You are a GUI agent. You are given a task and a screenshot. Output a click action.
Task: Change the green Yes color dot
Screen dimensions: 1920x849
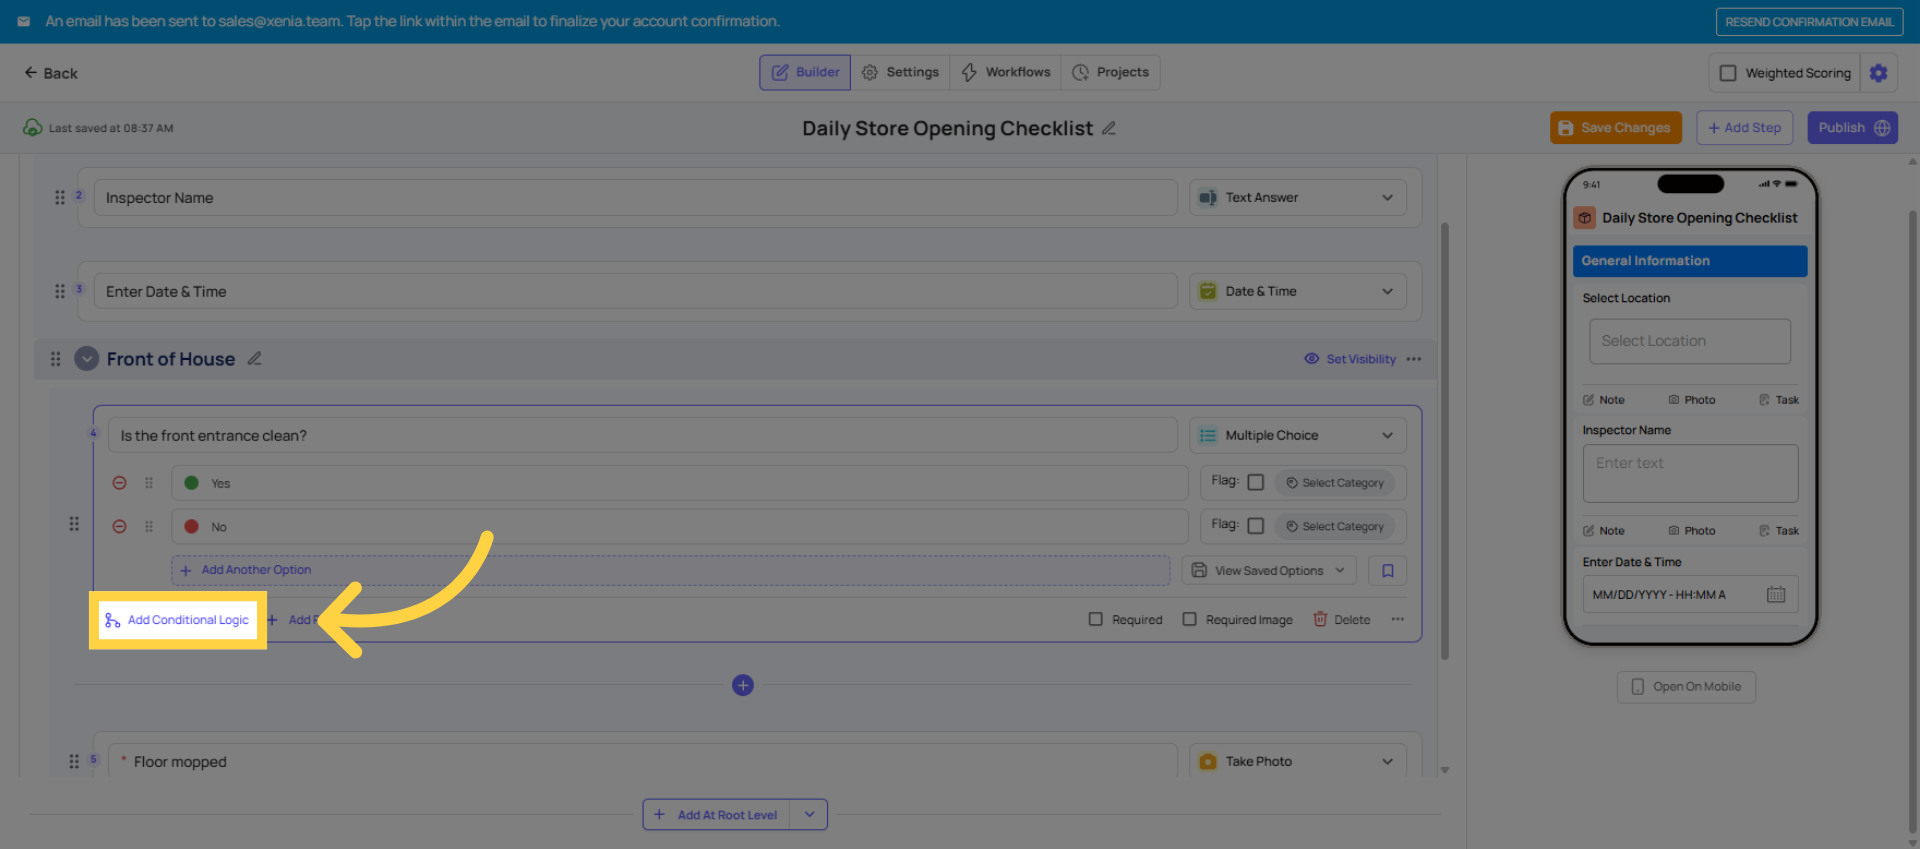coord(191,483)
